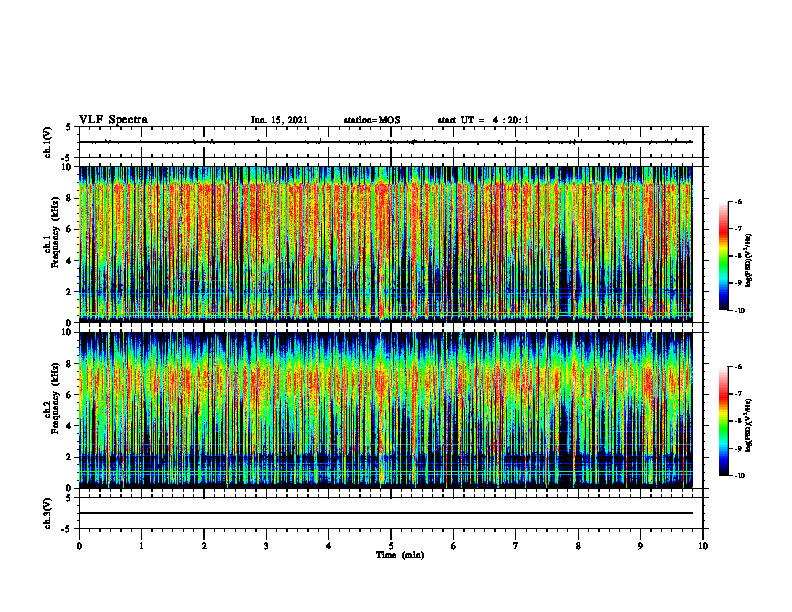Click inside the ch.2 spectrogram panel
Image resolution: width=792 pixels, height=612 pixels.
[x=386, y=410]
